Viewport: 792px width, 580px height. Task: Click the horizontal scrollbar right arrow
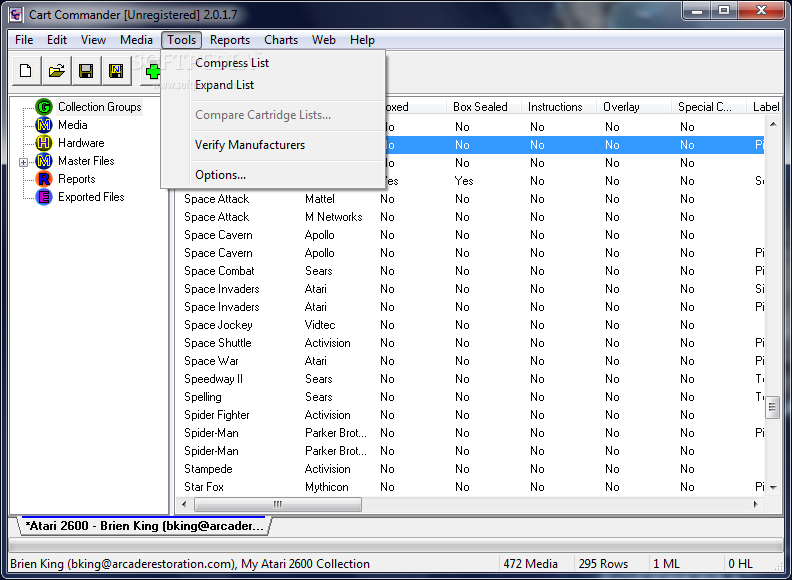756,504
